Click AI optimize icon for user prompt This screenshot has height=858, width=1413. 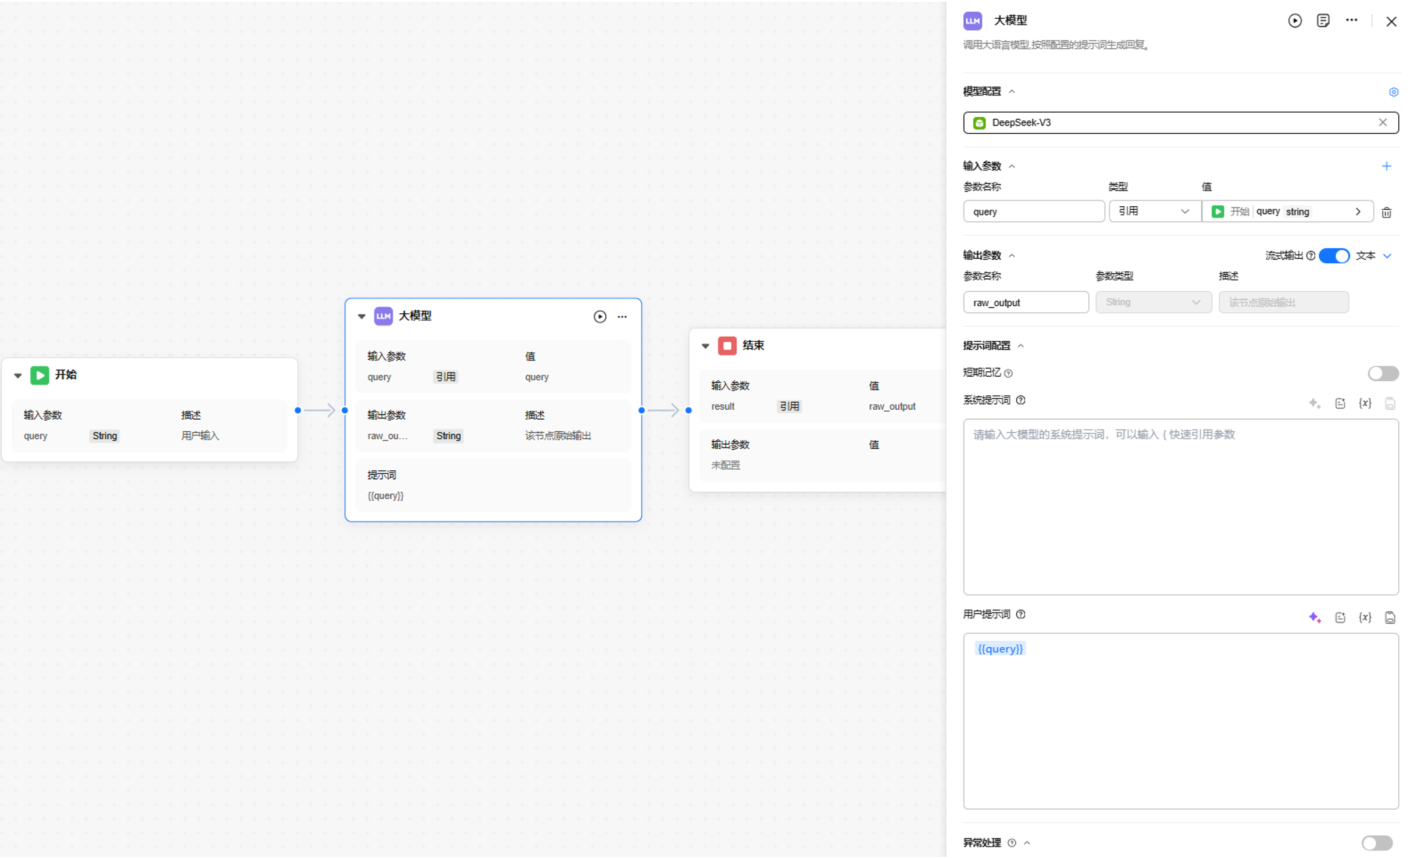tap(1314, 617)
